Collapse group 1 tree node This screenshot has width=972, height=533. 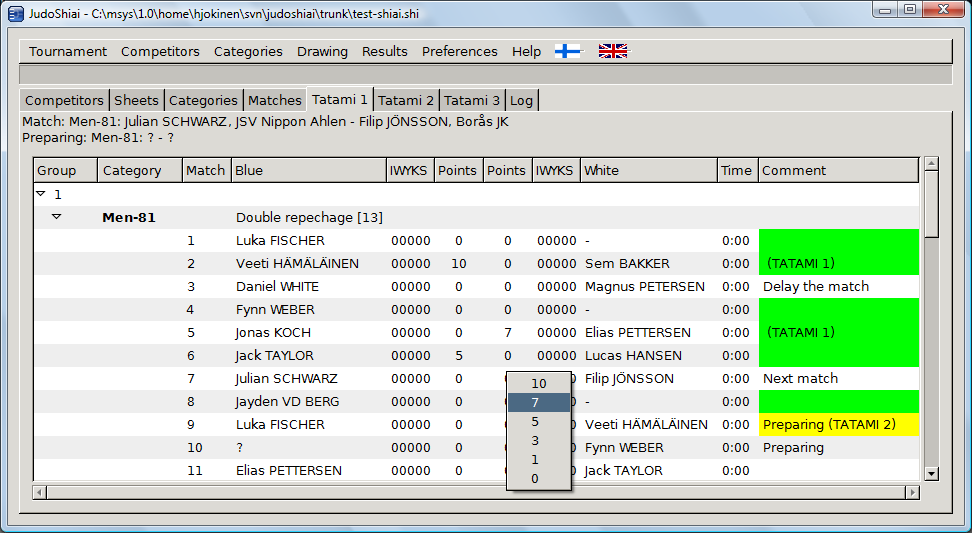[40, 194]
